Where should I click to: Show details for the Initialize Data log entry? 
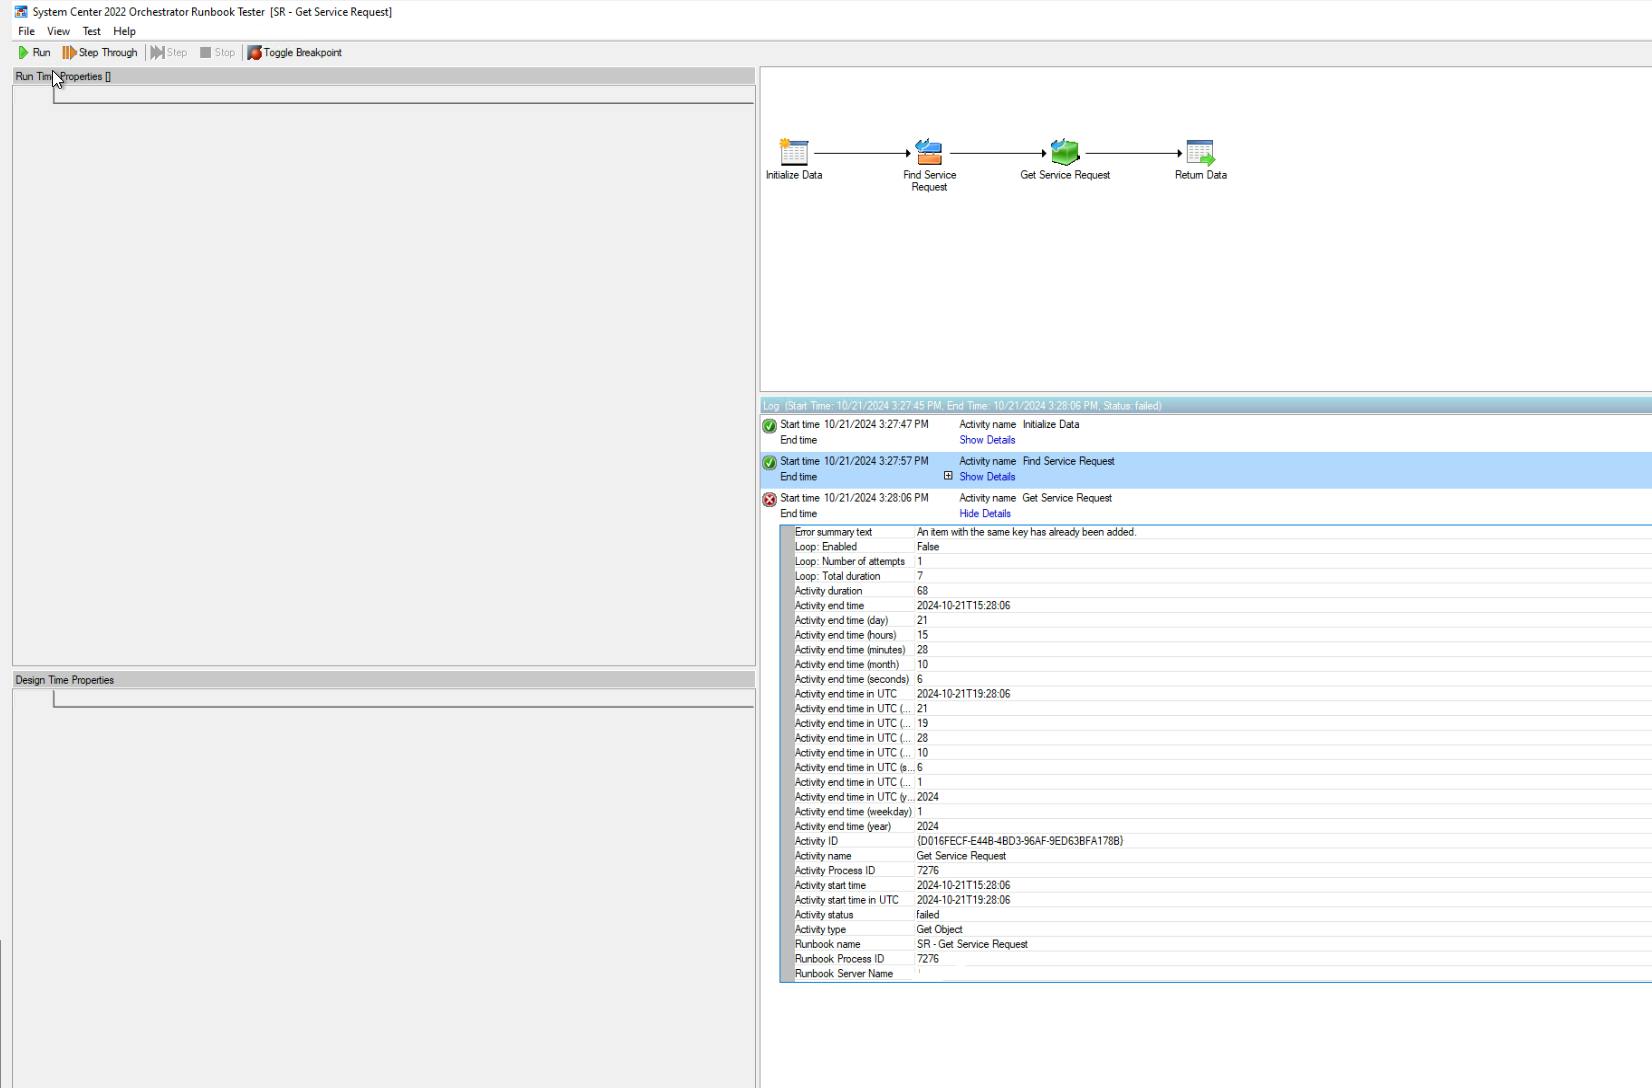[x=987, y=440]
